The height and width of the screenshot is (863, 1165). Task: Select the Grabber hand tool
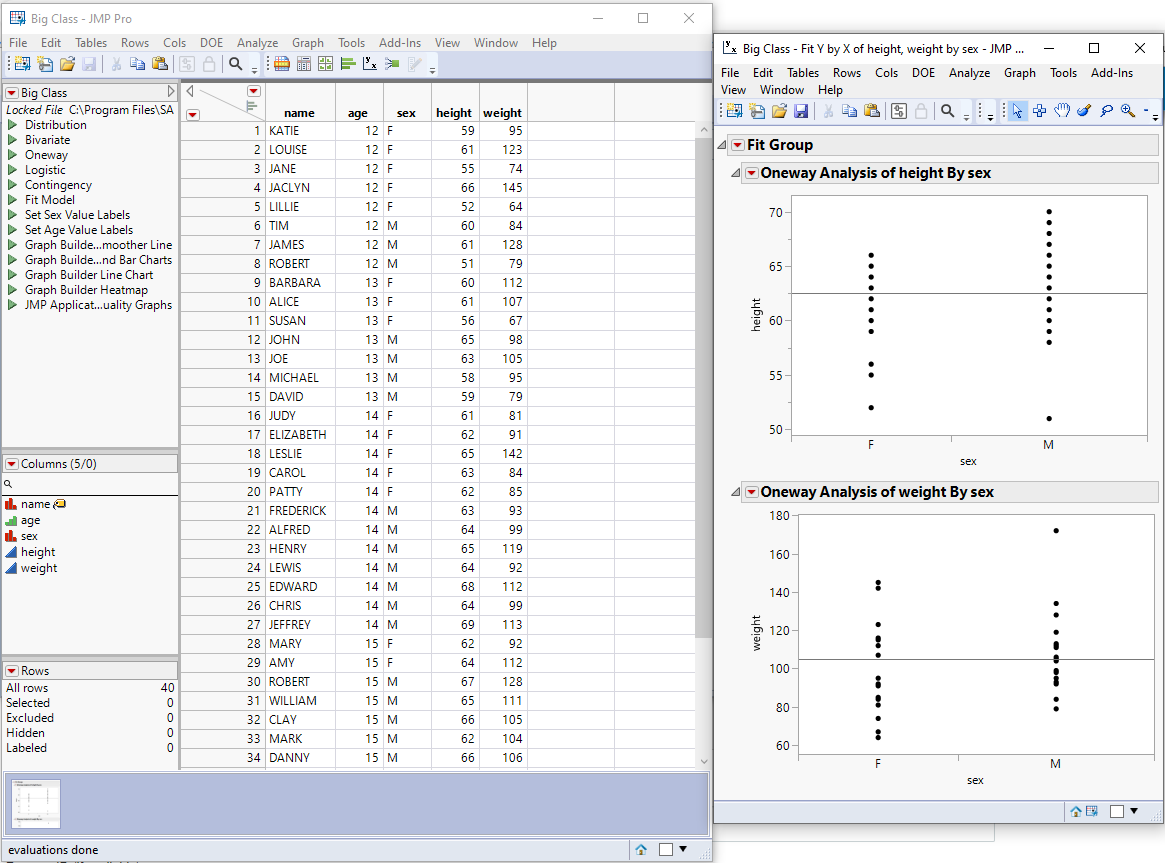coord(1061,111)
